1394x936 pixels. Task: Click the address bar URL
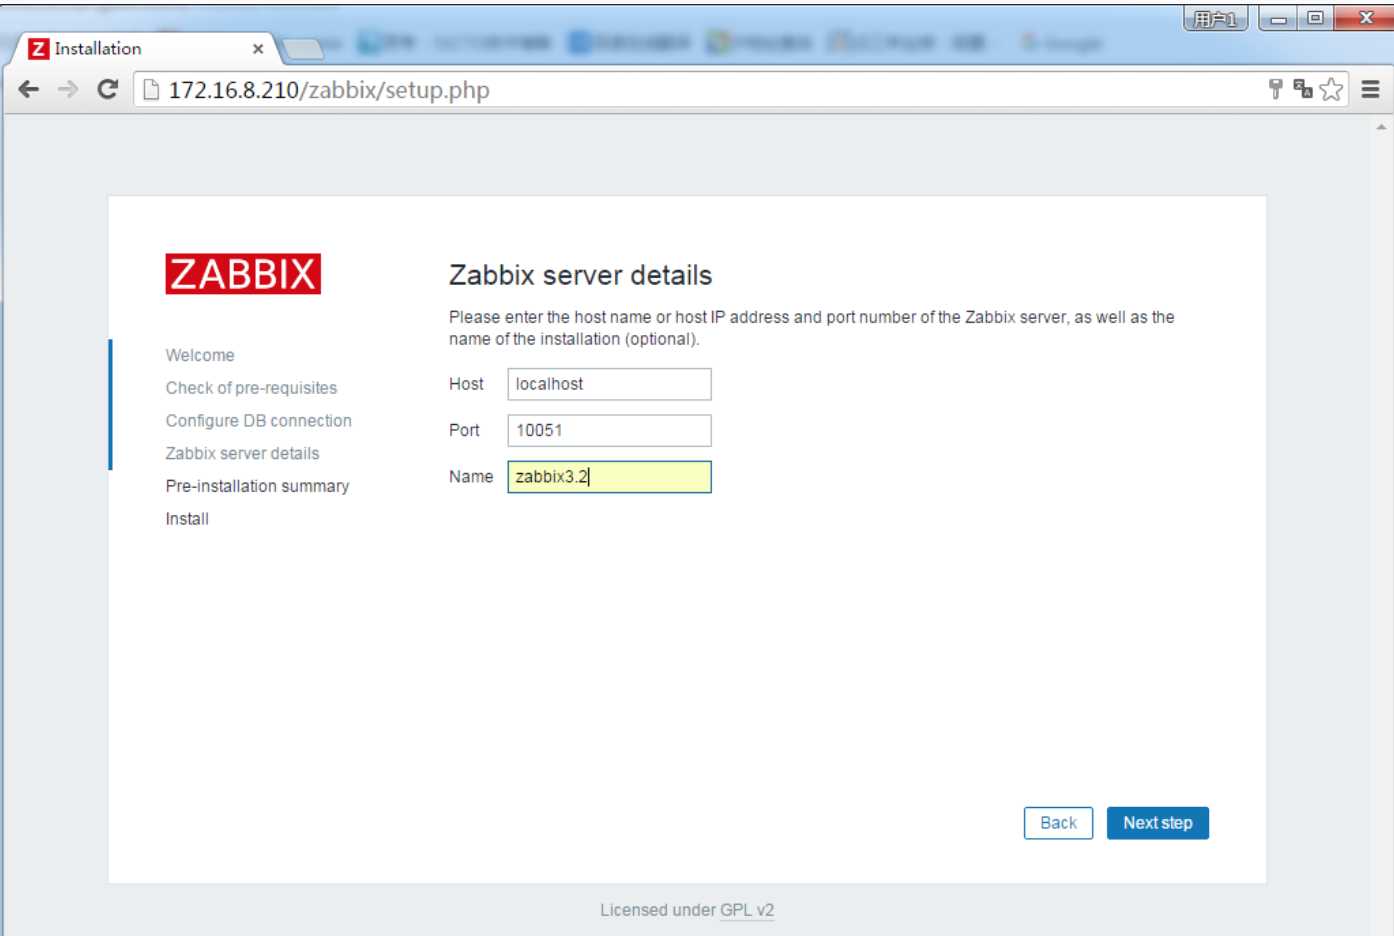(x=329, y=90)
